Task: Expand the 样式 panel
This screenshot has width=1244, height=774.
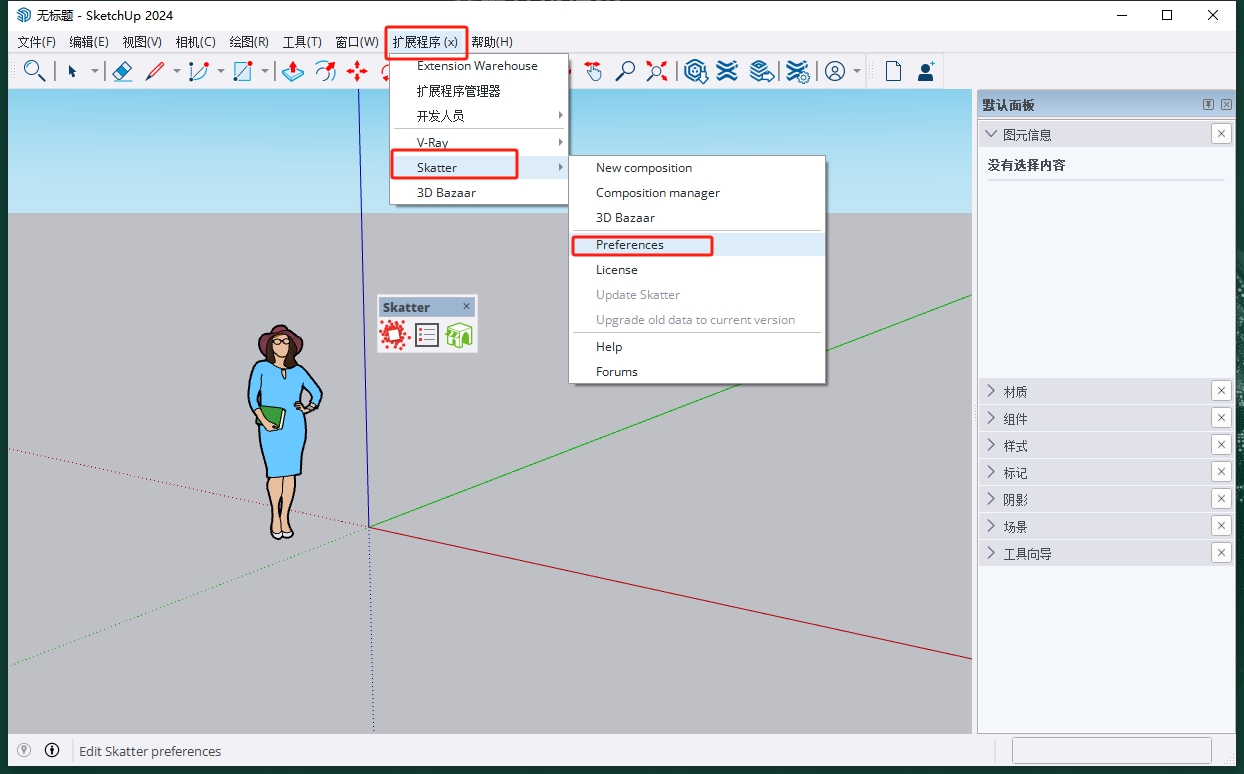Action: (991, 445)
